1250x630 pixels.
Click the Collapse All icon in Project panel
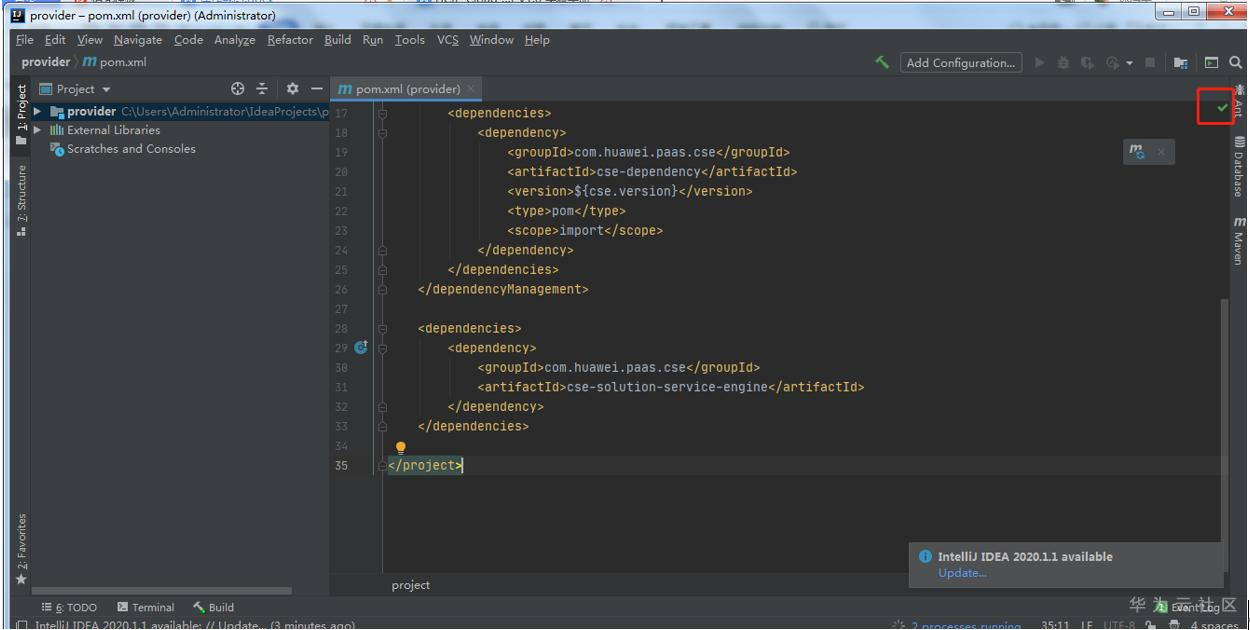[x=262, y=89]
